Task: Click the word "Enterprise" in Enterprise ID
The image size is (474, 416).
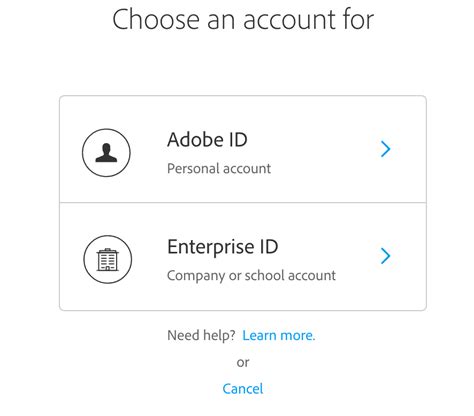Action: coord(210,247)
